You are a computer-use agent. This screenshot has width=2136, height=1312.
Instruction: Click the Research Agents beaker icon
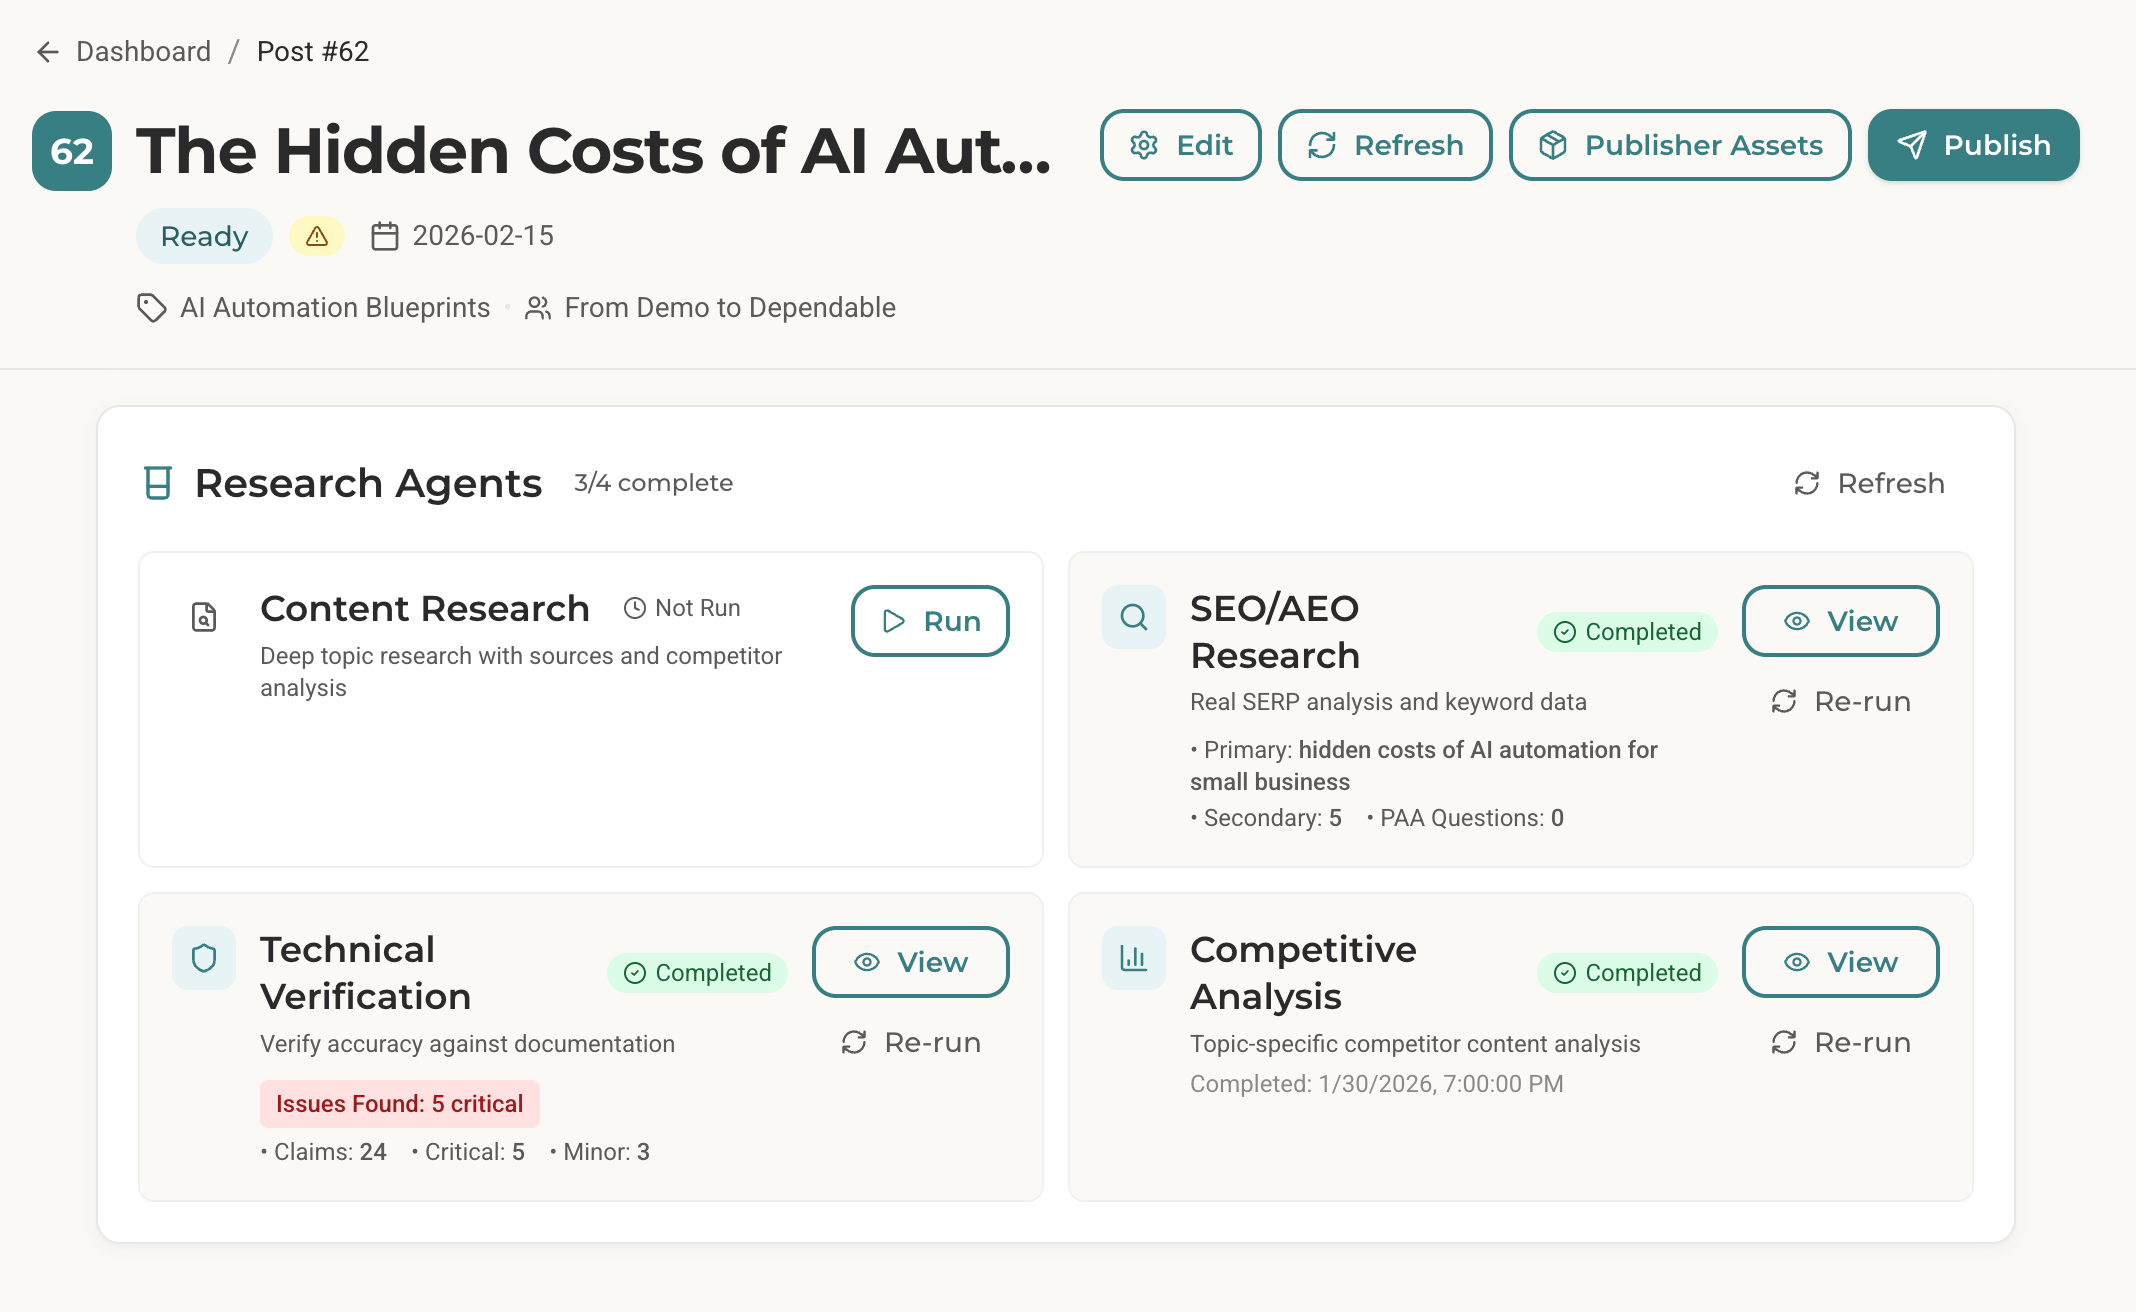point(158,483)
